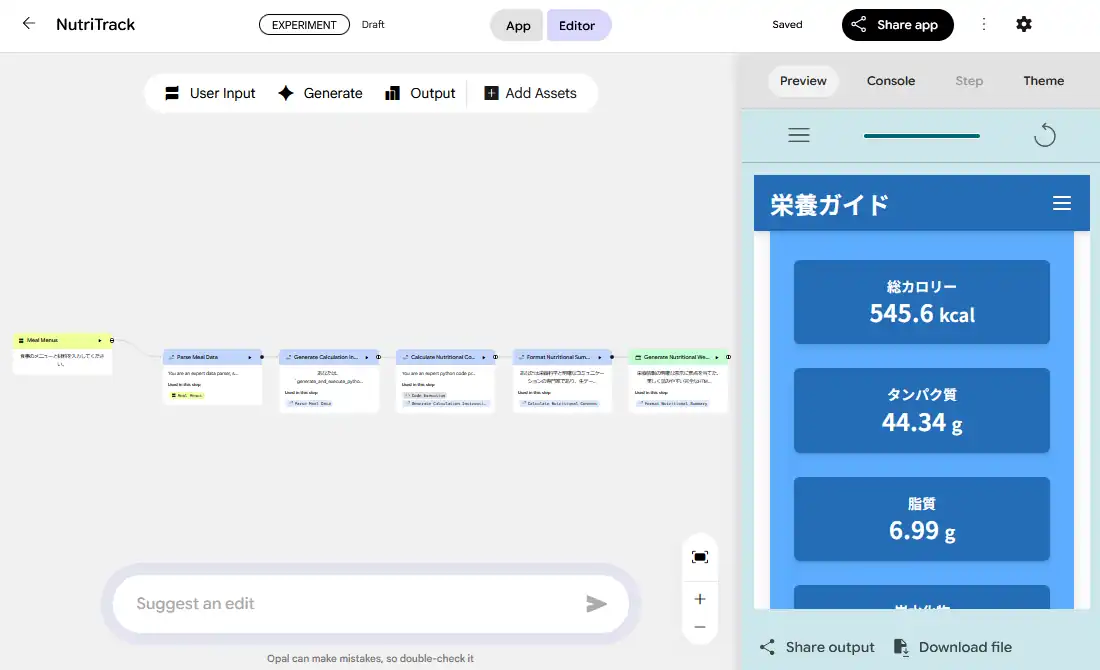
Task: Add an Output node
Action: pyautogui.click(x=420, y=93)
